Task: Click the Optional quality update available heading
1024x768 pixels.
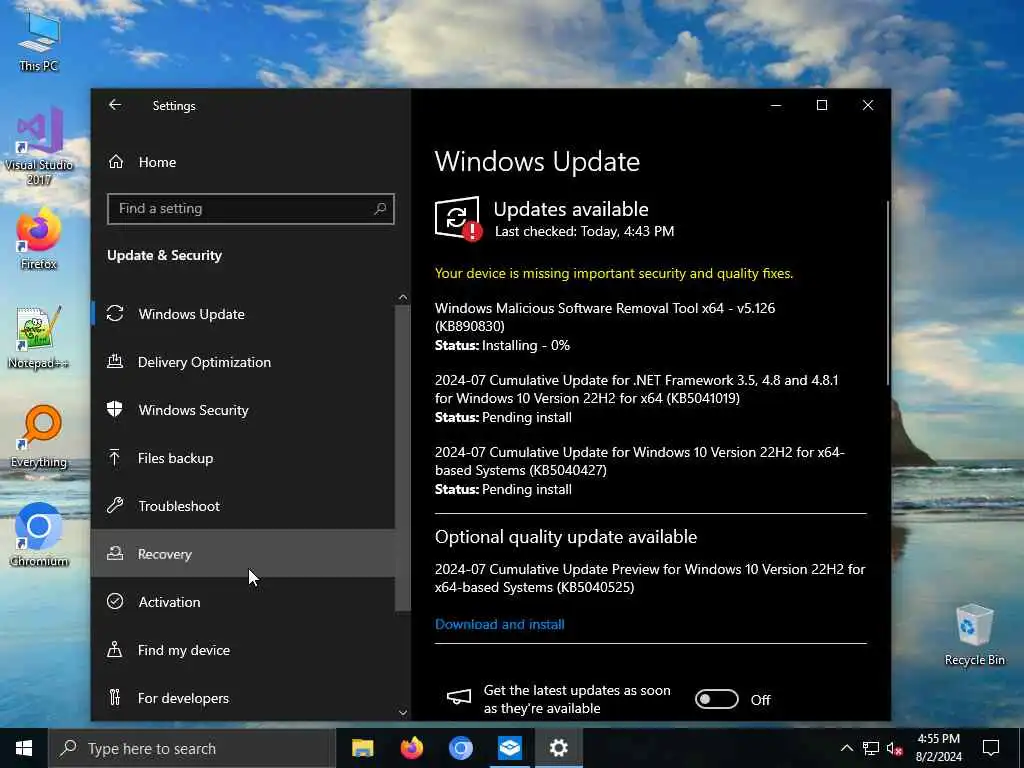Action: tap(566, 537)
